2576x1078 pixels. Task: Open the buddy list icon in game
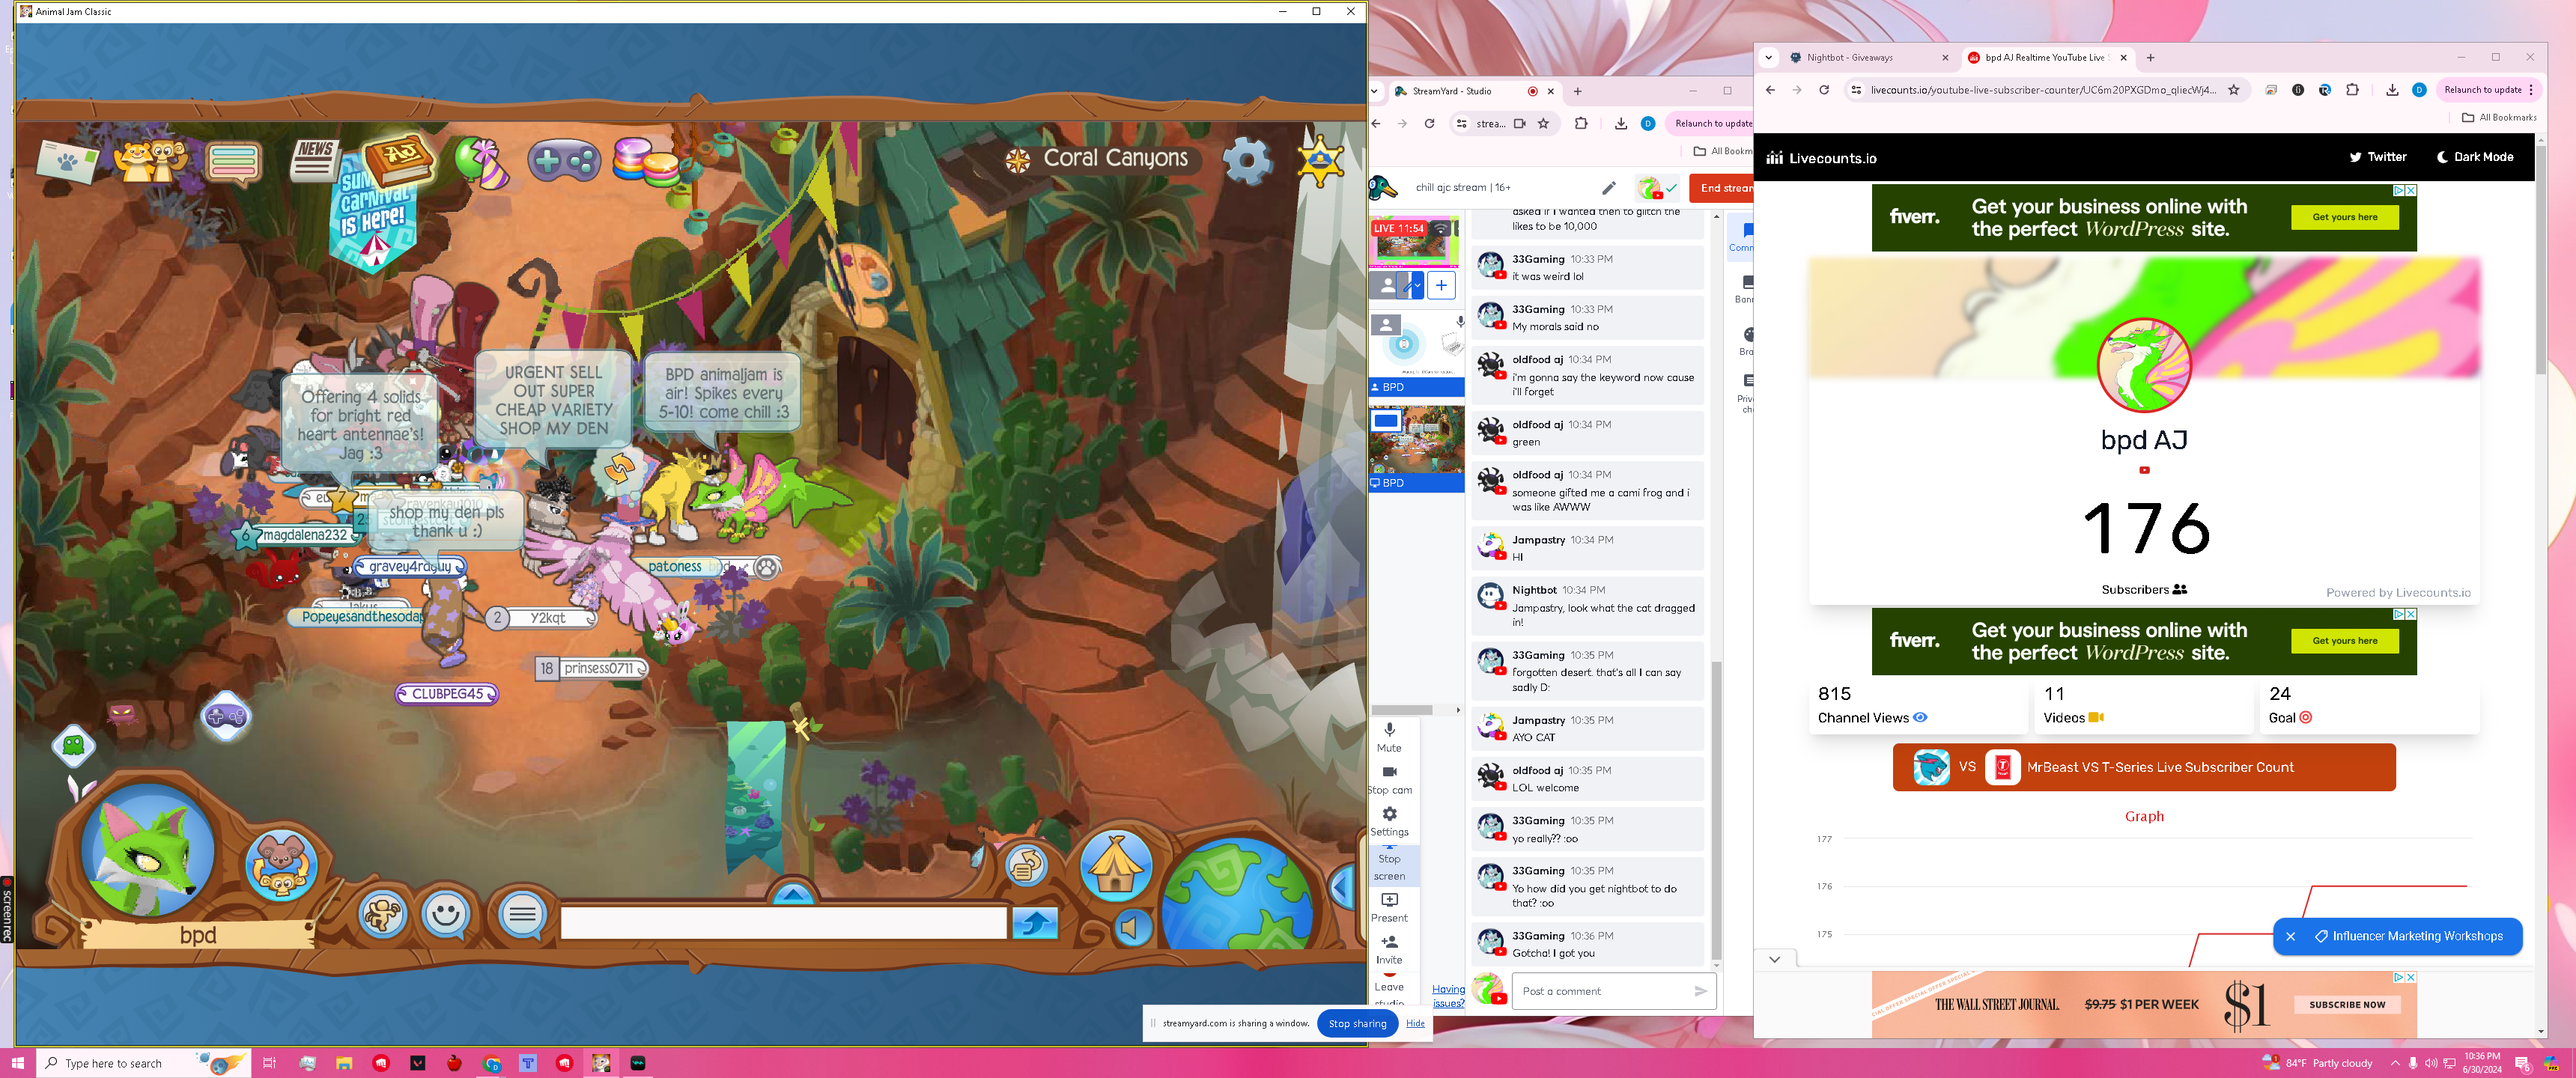pos(150,160)
